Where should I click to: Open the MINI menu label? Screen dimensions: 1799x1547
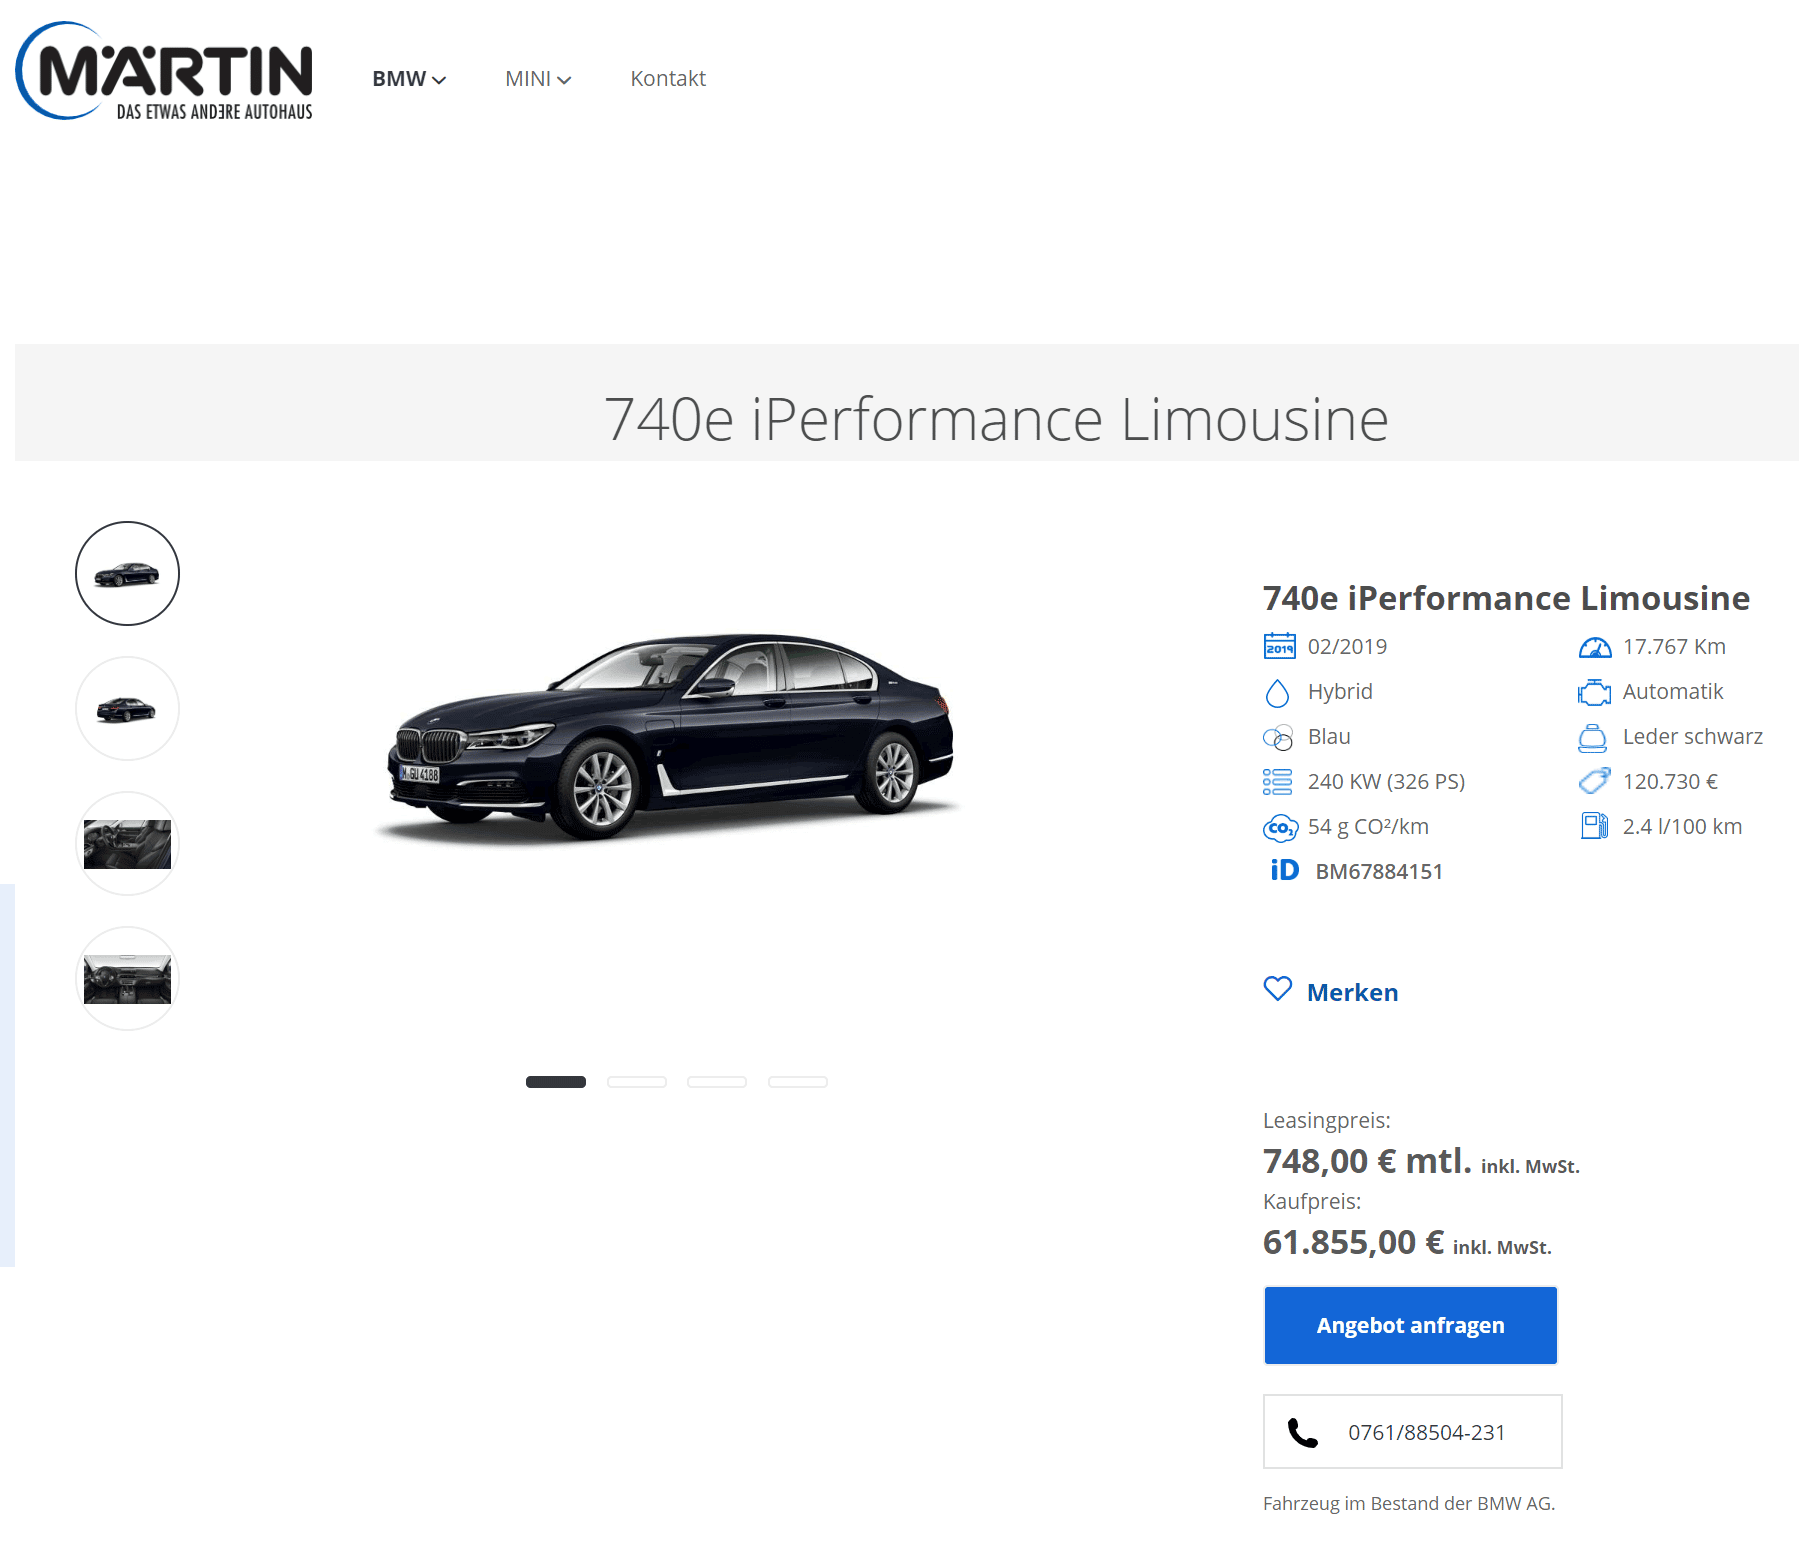[528, 78]
